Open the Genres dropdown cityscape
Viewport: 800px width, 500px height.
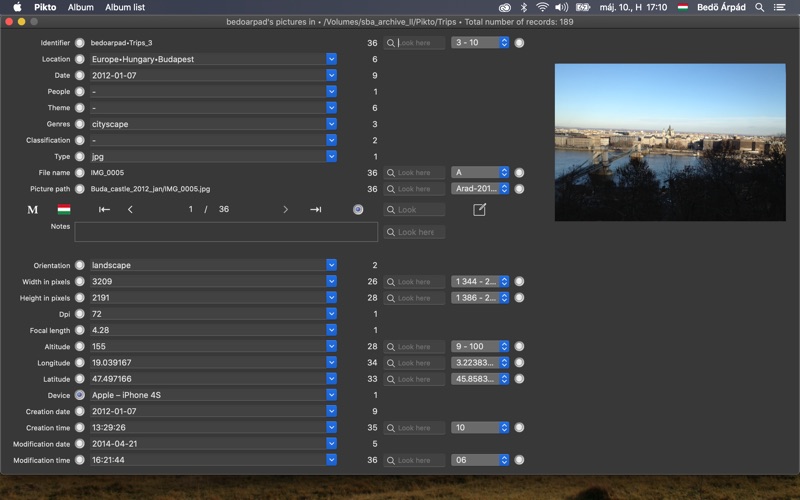click(x=331, y=124)
